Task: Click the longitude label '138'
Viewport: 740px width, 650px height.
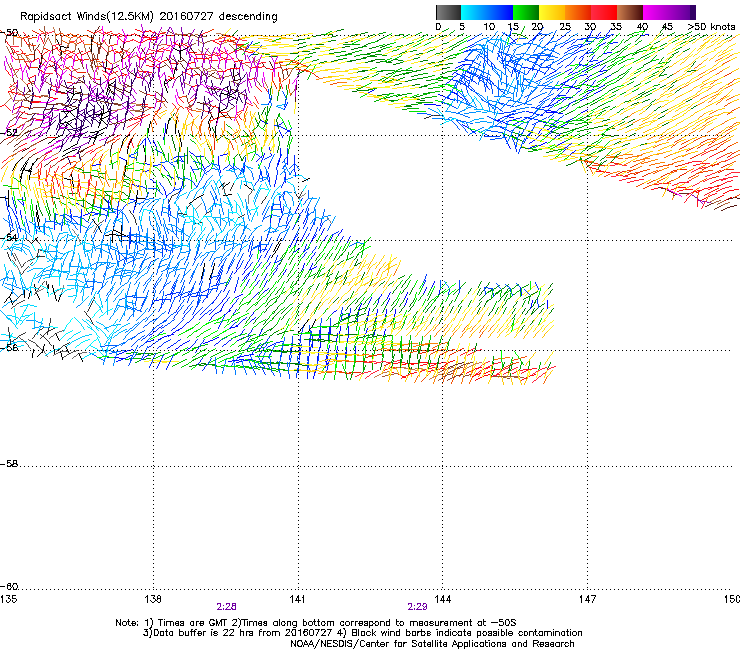Action: point(153,599)
